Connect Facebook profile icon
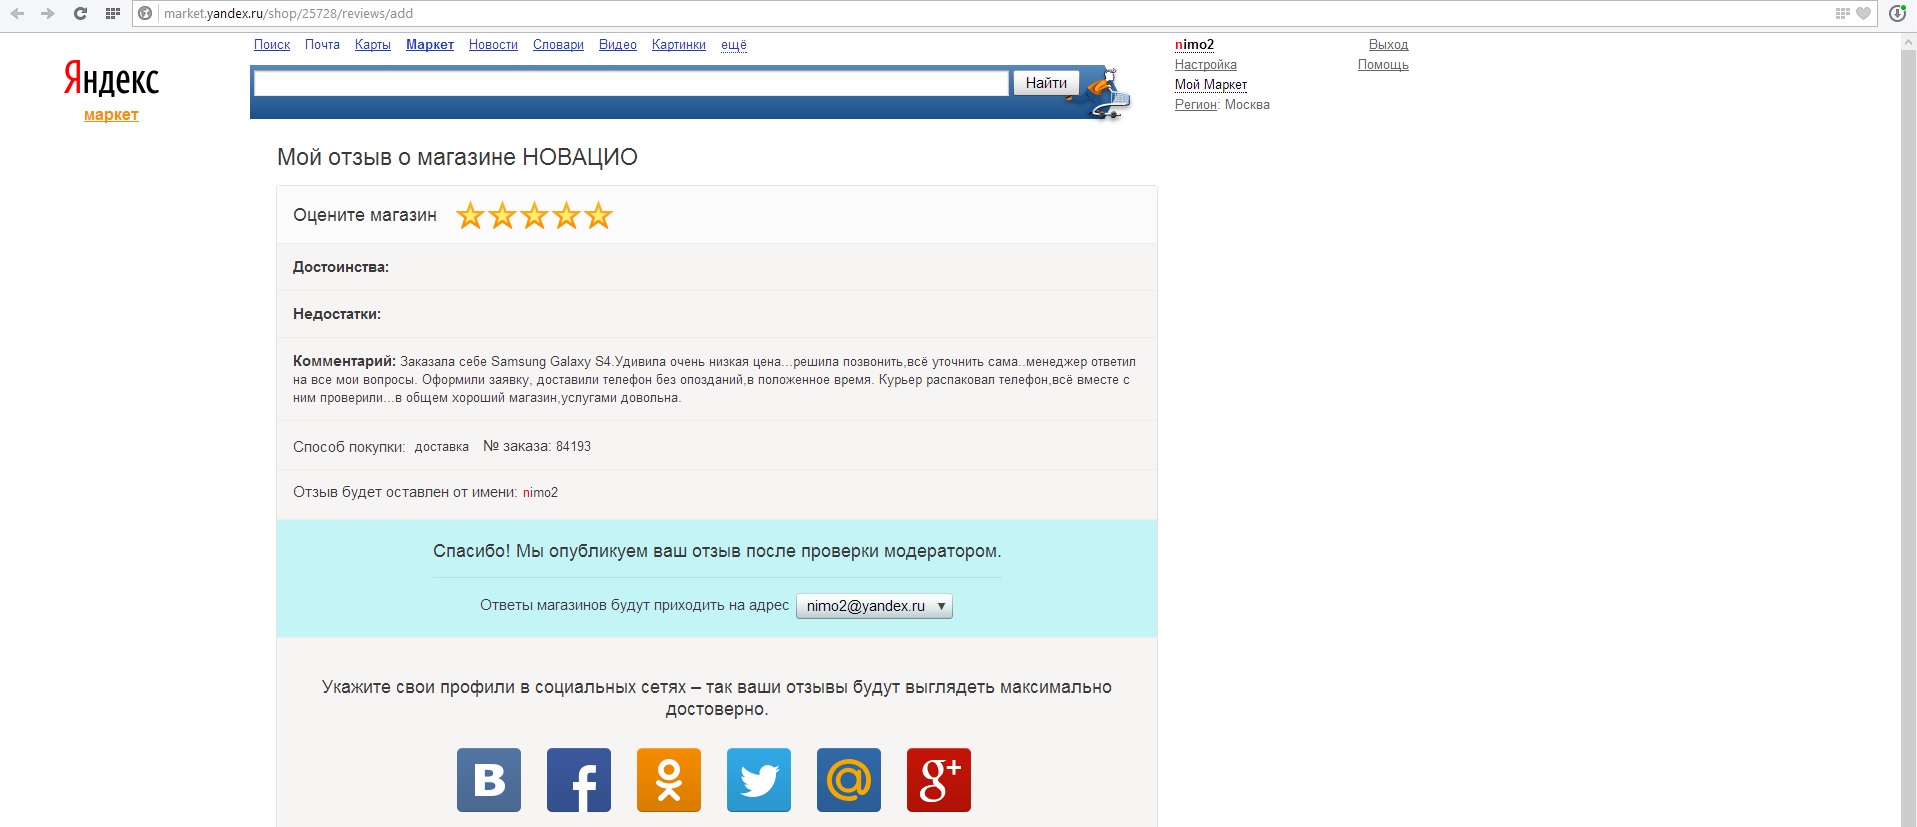Image resolution: width=1917 pixels, height=827 pixels. tap(579, 780)
